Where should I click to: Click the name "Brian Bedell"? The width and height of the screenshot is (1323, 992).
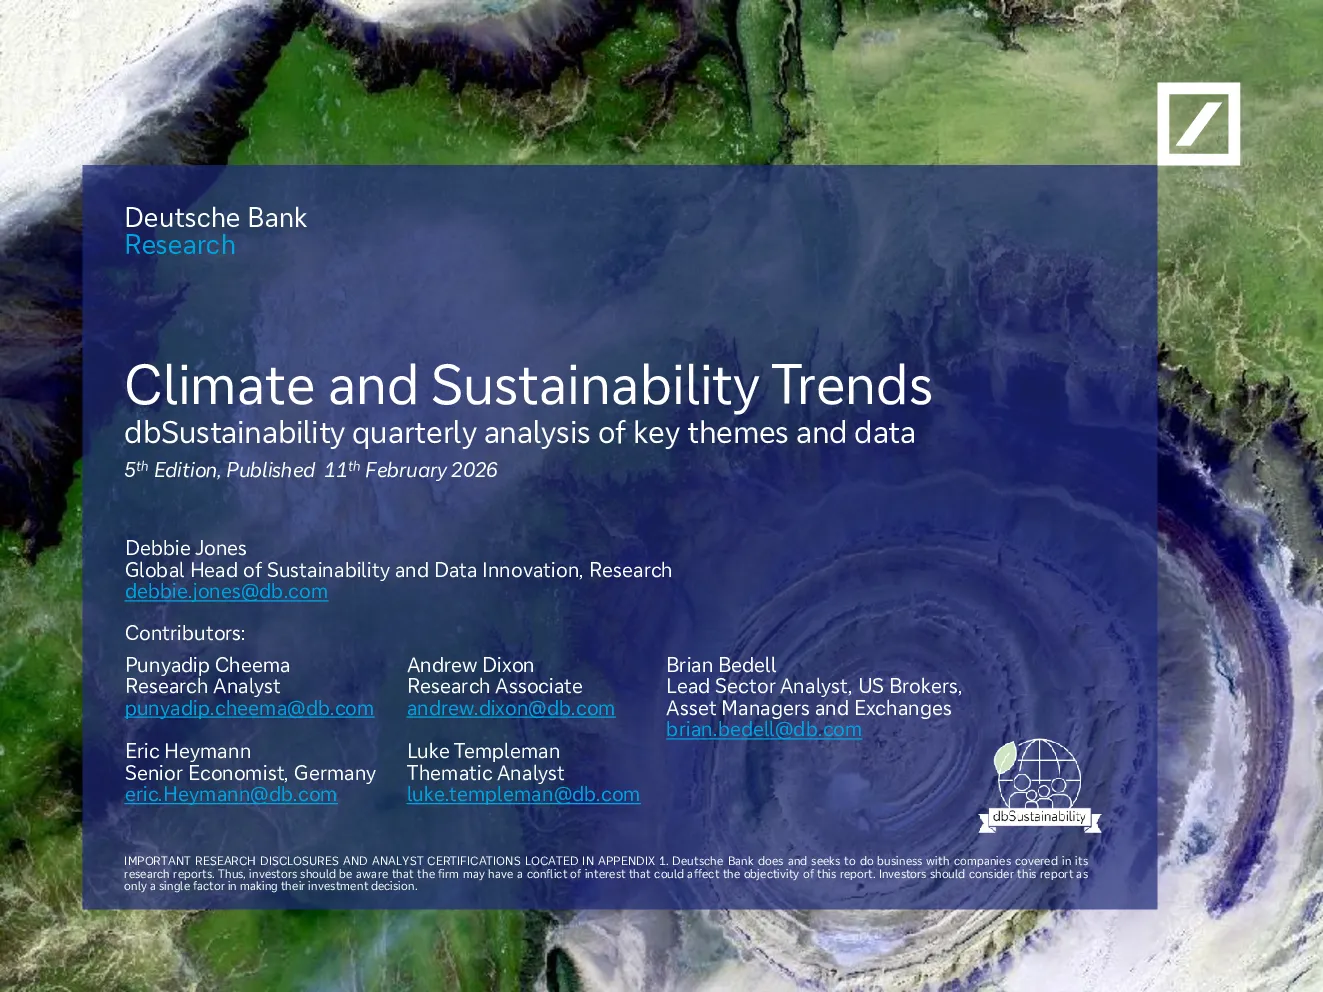[x=721, y=665]
